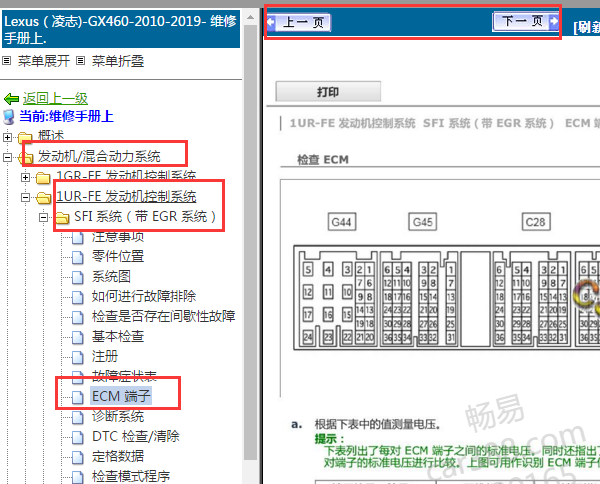Image resolution: width=600 pixels, height=484 pixels.
Task: Select SFI 系统（带 EGR 系统）folder
Action: coord(145,217)
